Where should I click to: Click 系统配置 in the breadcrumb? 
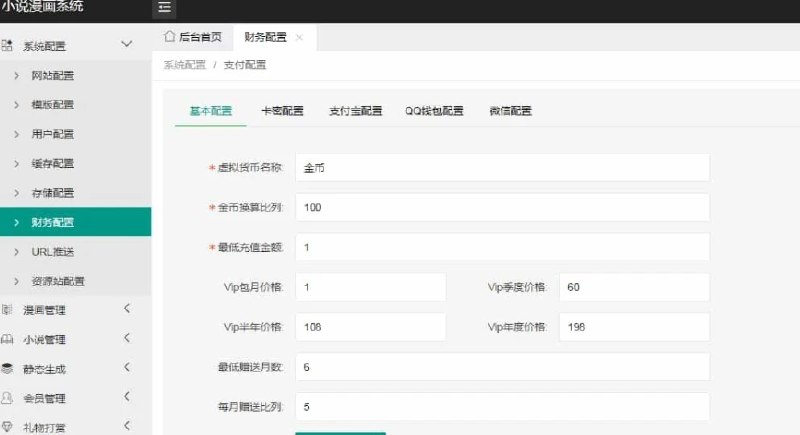click(x=185, y=65)
